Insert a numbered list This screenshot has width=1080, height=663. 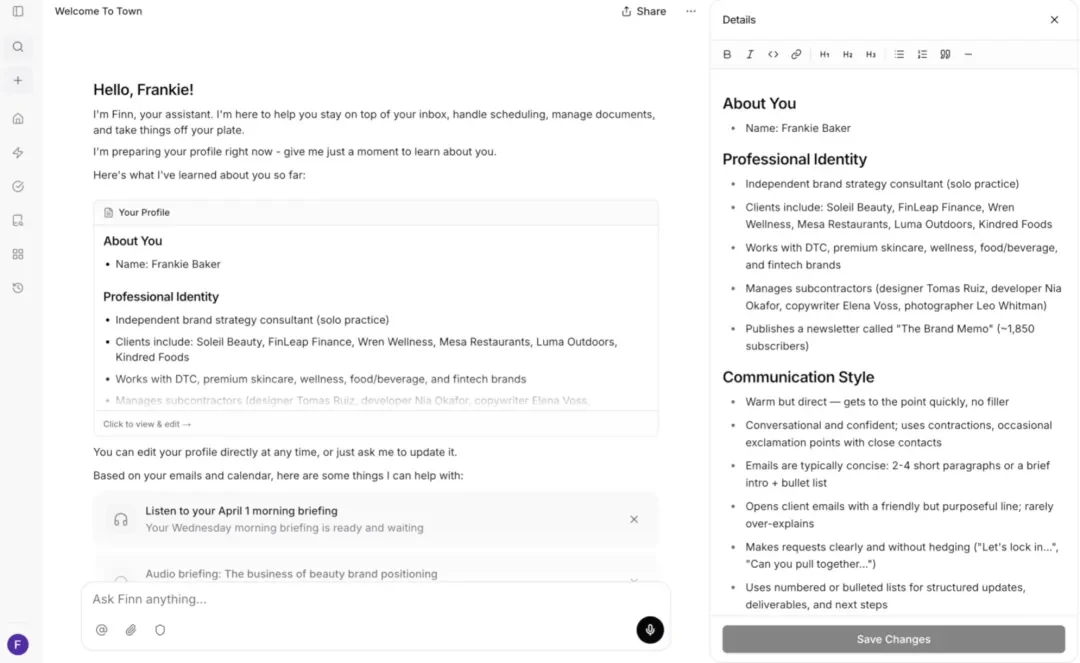[922, 54]
